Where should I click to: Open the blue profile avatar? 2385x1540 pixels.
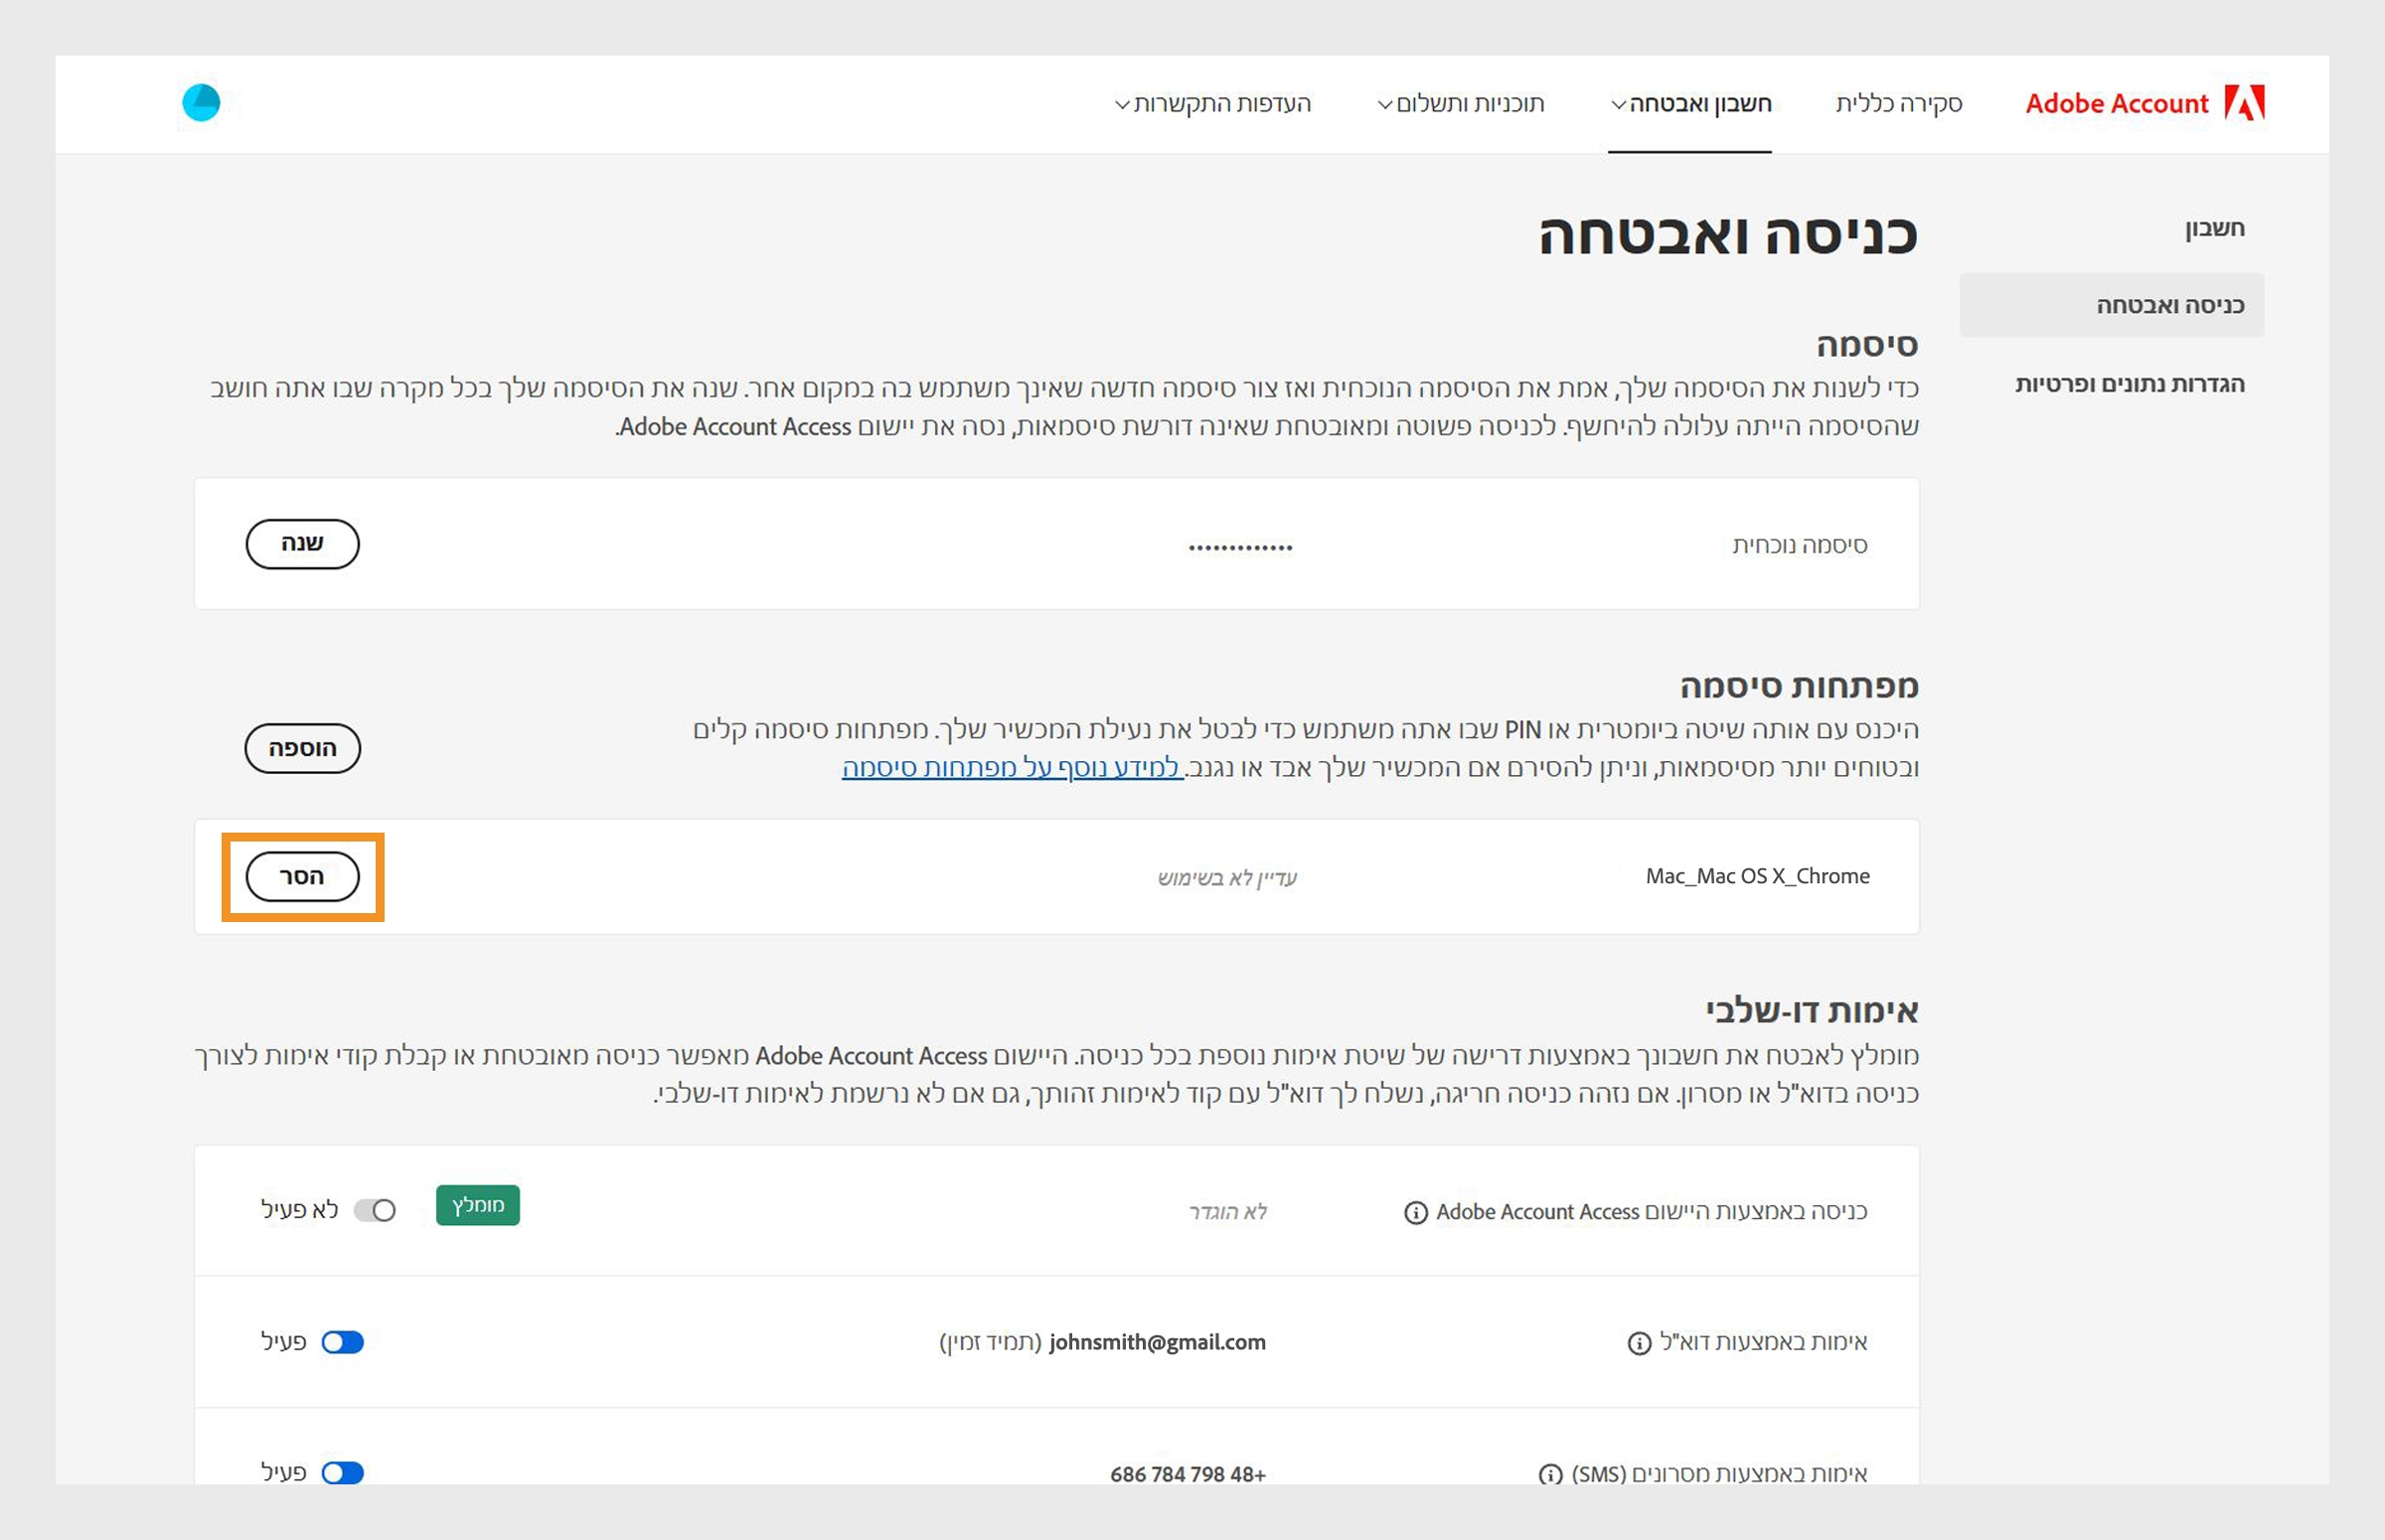[x=201, y=102]
